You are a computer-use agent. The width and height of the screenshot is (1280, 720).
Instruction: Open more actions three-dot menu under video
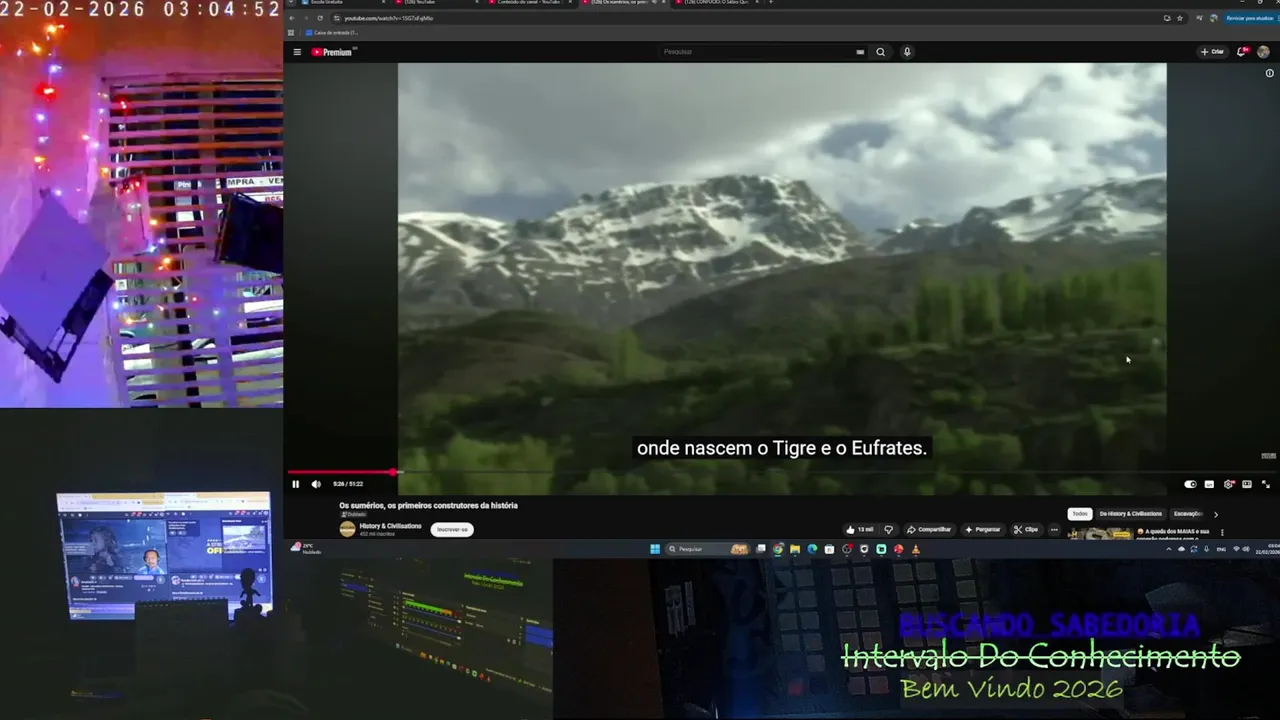pos(1054,530)
